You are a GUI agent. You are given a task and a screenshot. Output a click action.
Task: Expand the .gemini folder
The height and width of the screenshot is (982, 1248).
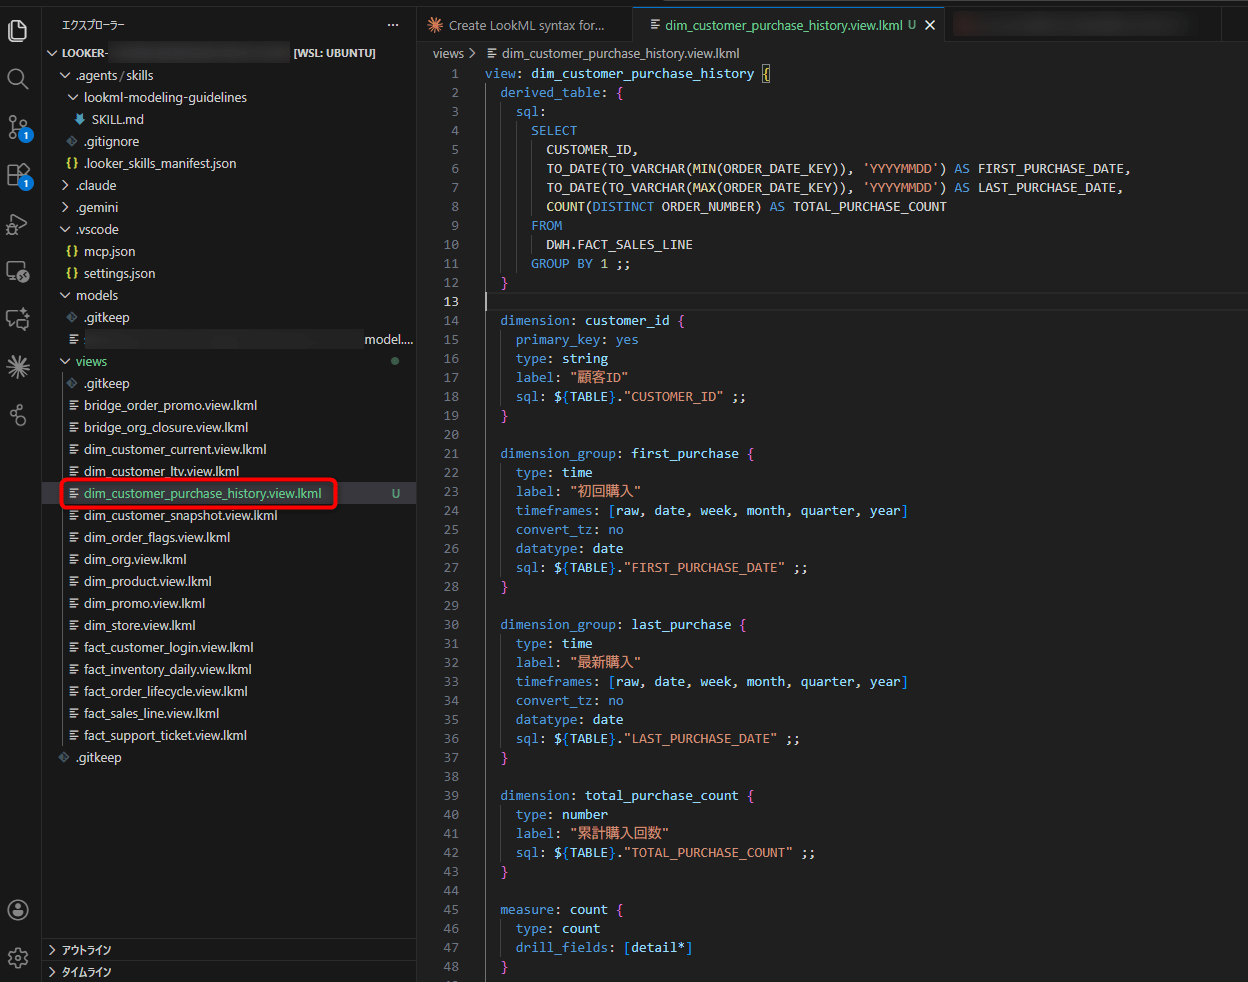[x=229, y=207]
